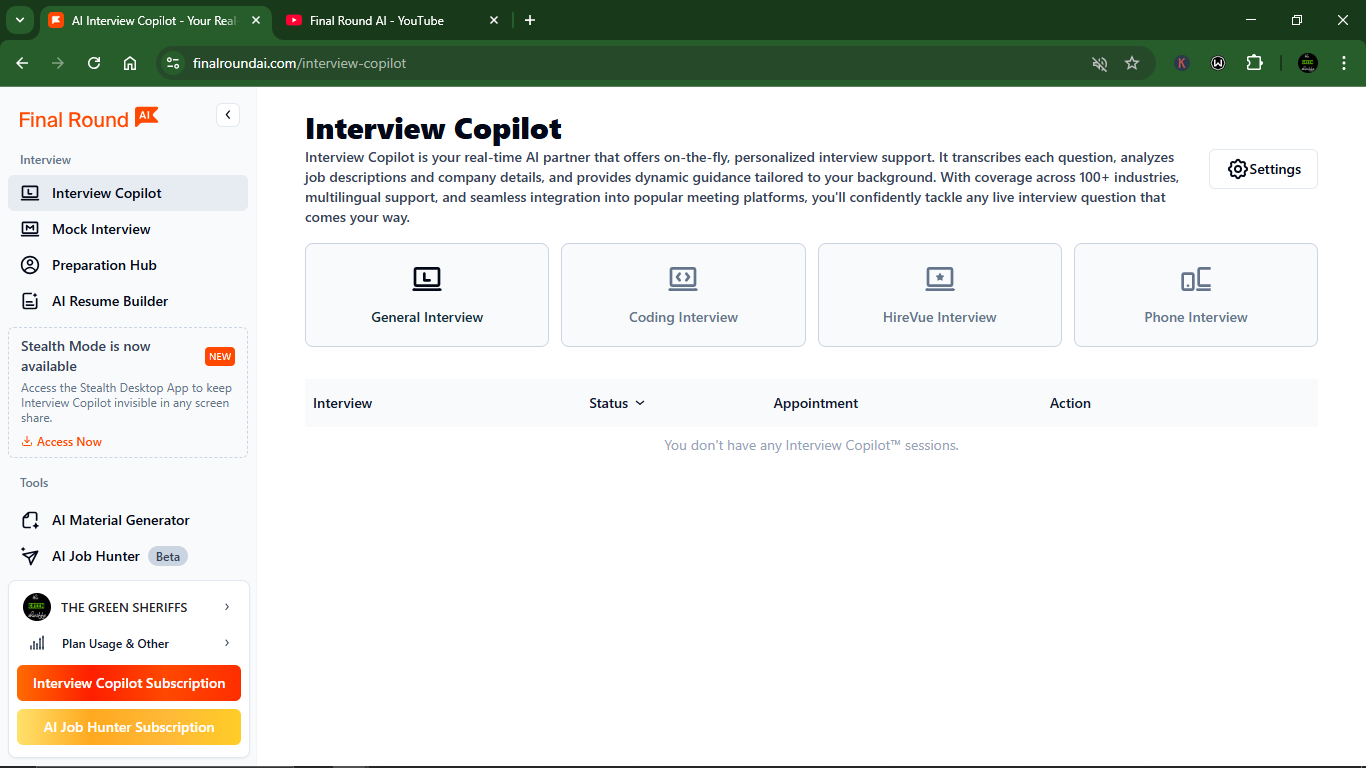Collapse the sidebar with the chevron button

tap(228, 115)
